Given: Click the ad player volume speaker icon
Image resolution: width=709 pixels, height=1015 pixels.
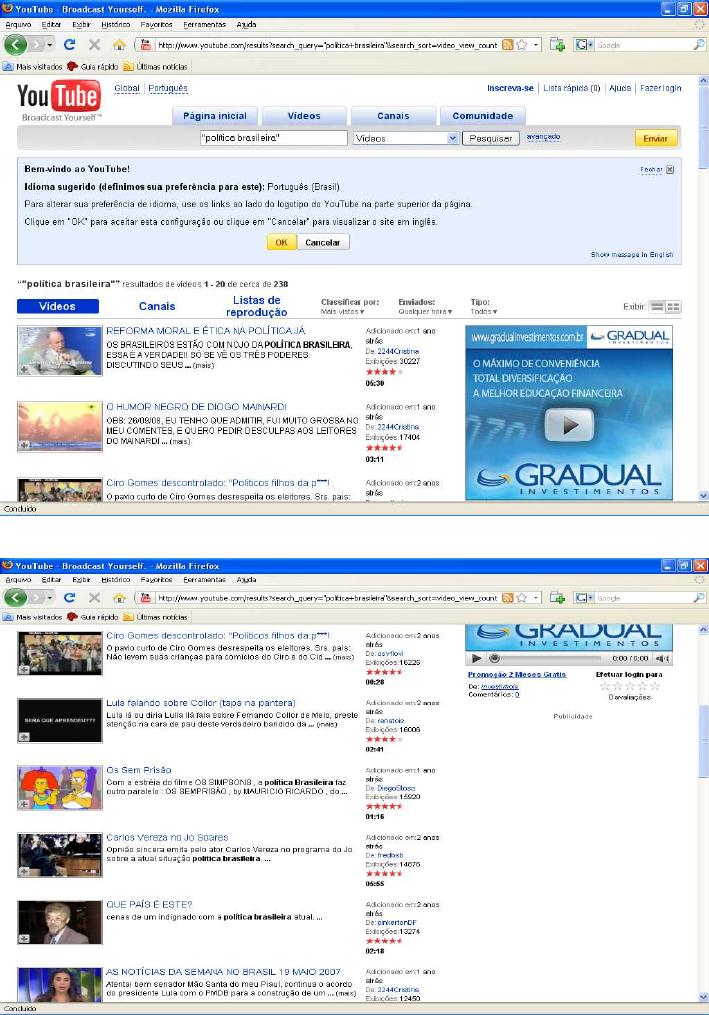Looking at the screenshot, I should tap(663, 658).
